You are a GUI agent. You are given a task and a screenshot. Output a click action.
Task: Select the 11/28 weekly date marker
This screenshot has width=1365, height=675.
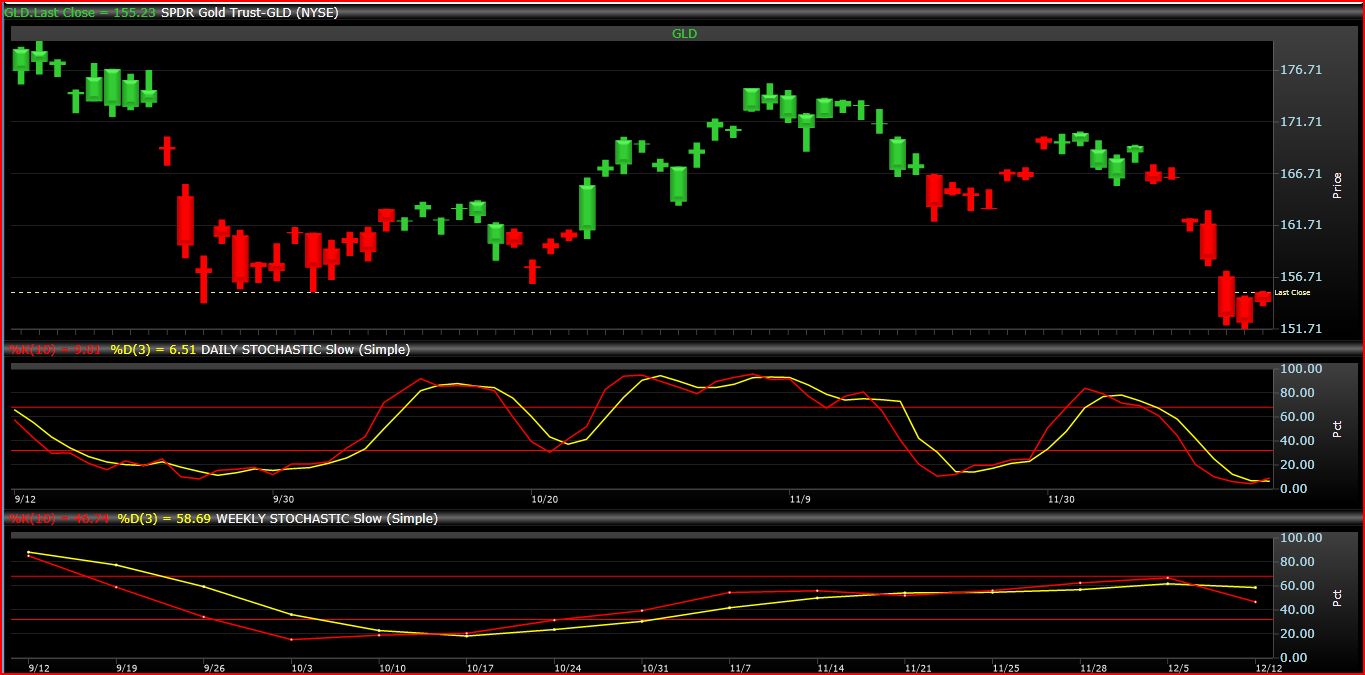(x=1093, y=668)
